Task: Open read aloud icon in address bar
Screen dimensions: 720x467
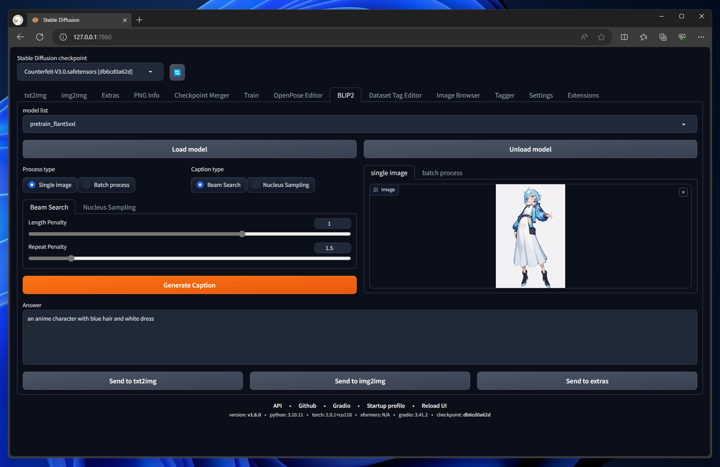Action: 584,37
